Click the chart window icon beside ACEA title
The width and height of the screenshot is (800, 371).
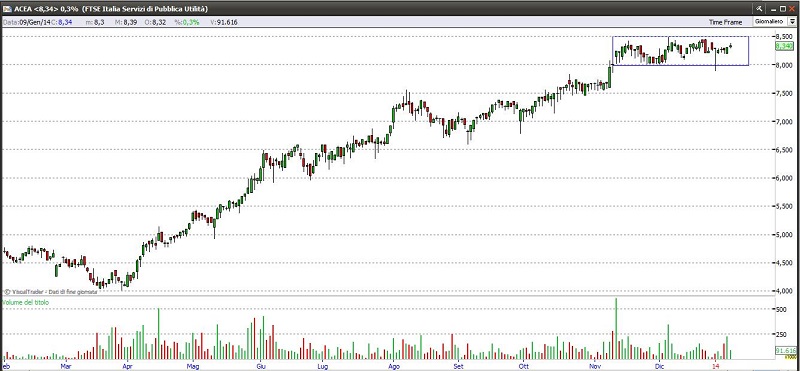(8, 9)
